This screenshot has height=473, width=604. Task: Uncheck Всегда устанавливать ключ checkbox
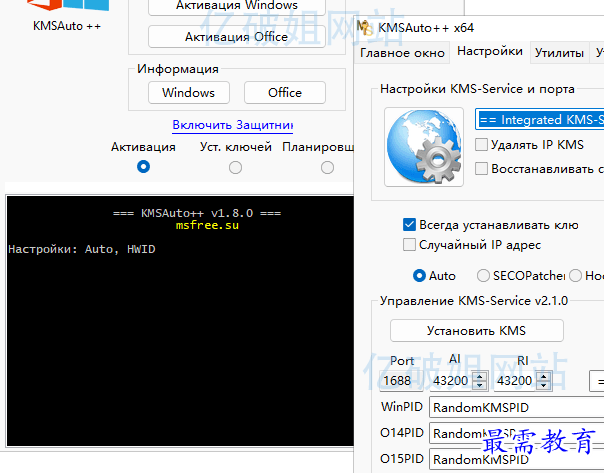pos(409,225)
